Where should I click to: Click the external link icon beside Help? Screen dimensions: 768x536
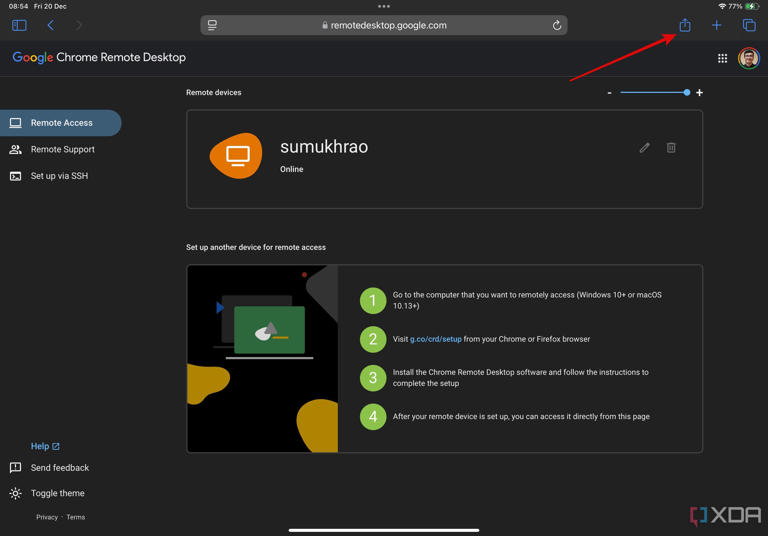click(x=56, y=446)
